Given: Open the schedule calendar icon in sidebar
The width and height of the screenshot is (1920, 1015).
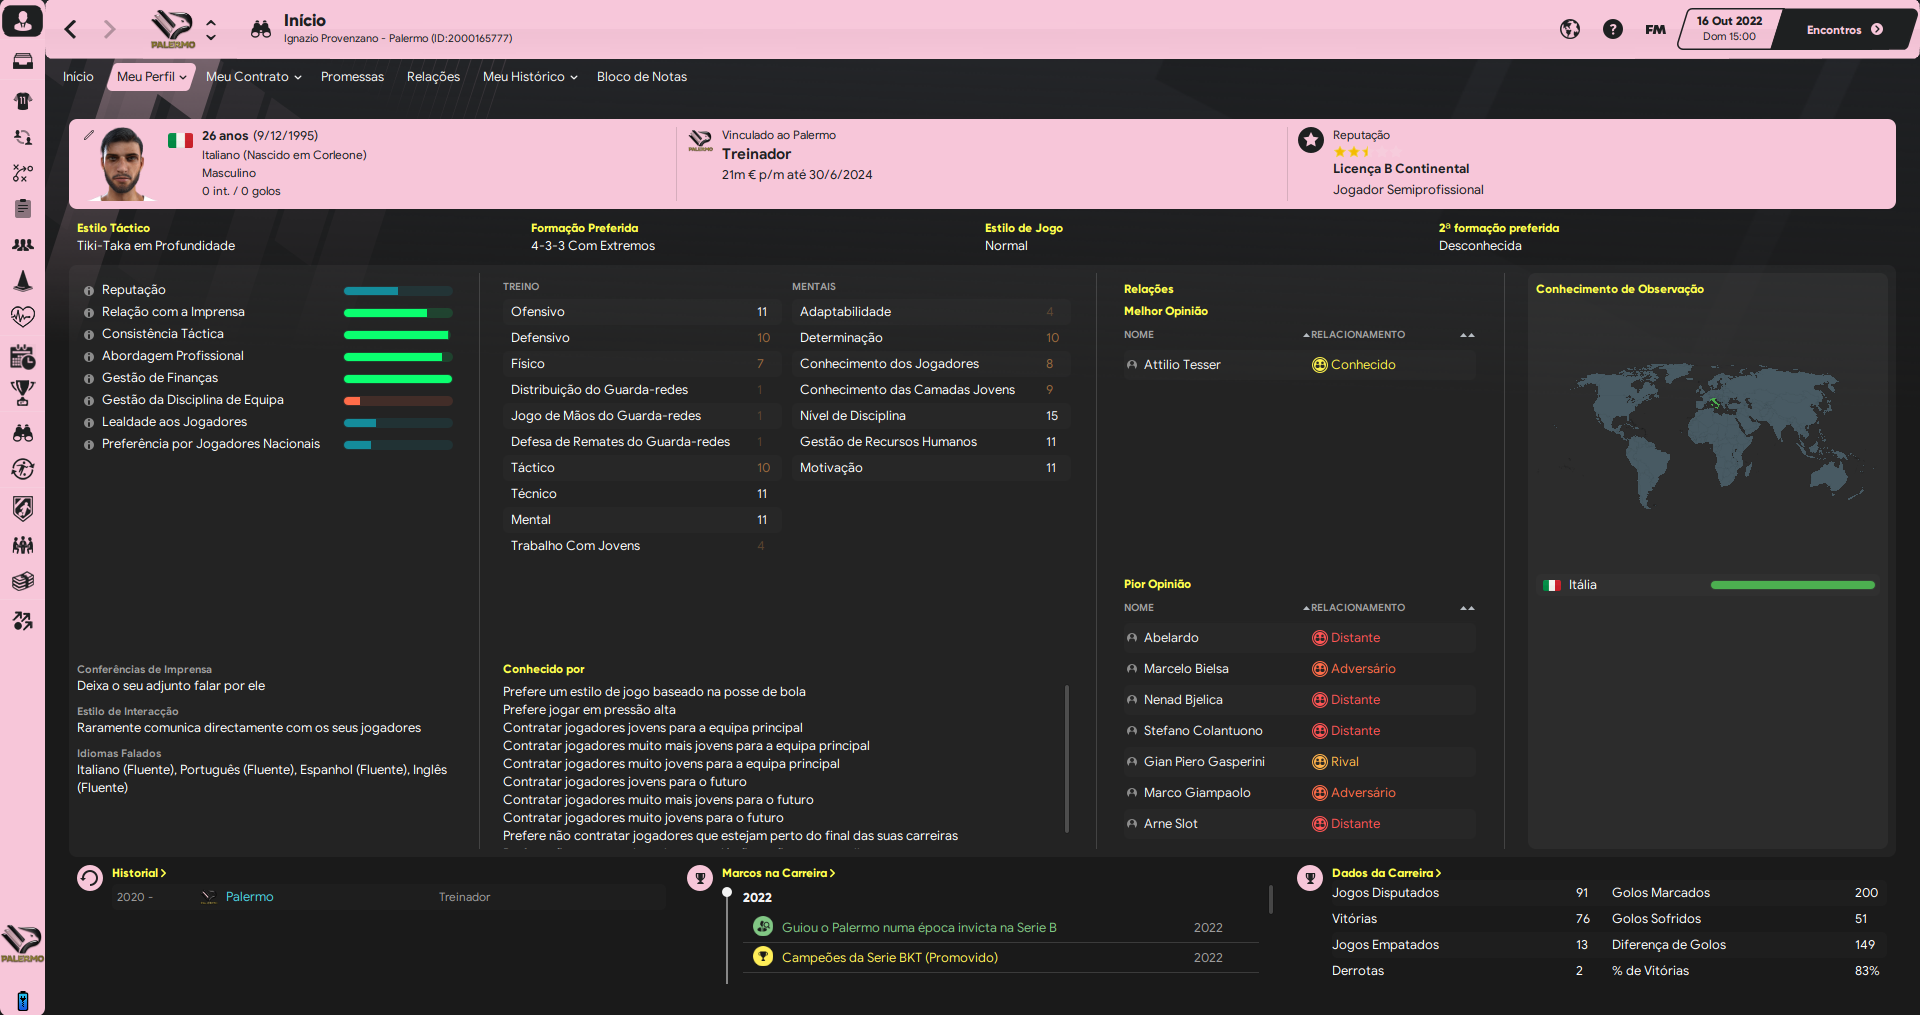Looking at the screenshot, I should point(22,356).
